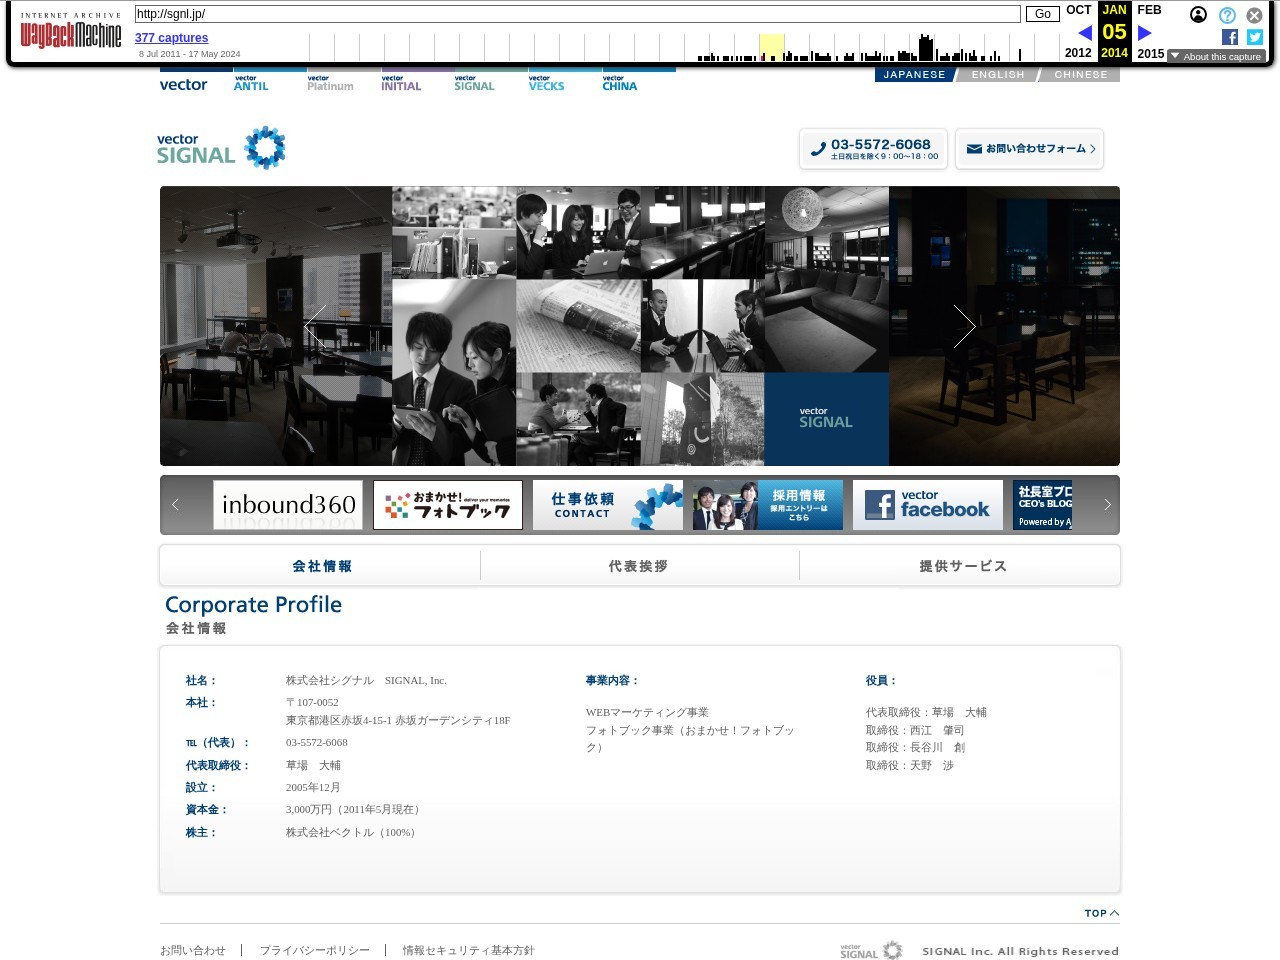Select ENGLISH language option
This screenshot has height=960, width=1280.
pos(997,75)
